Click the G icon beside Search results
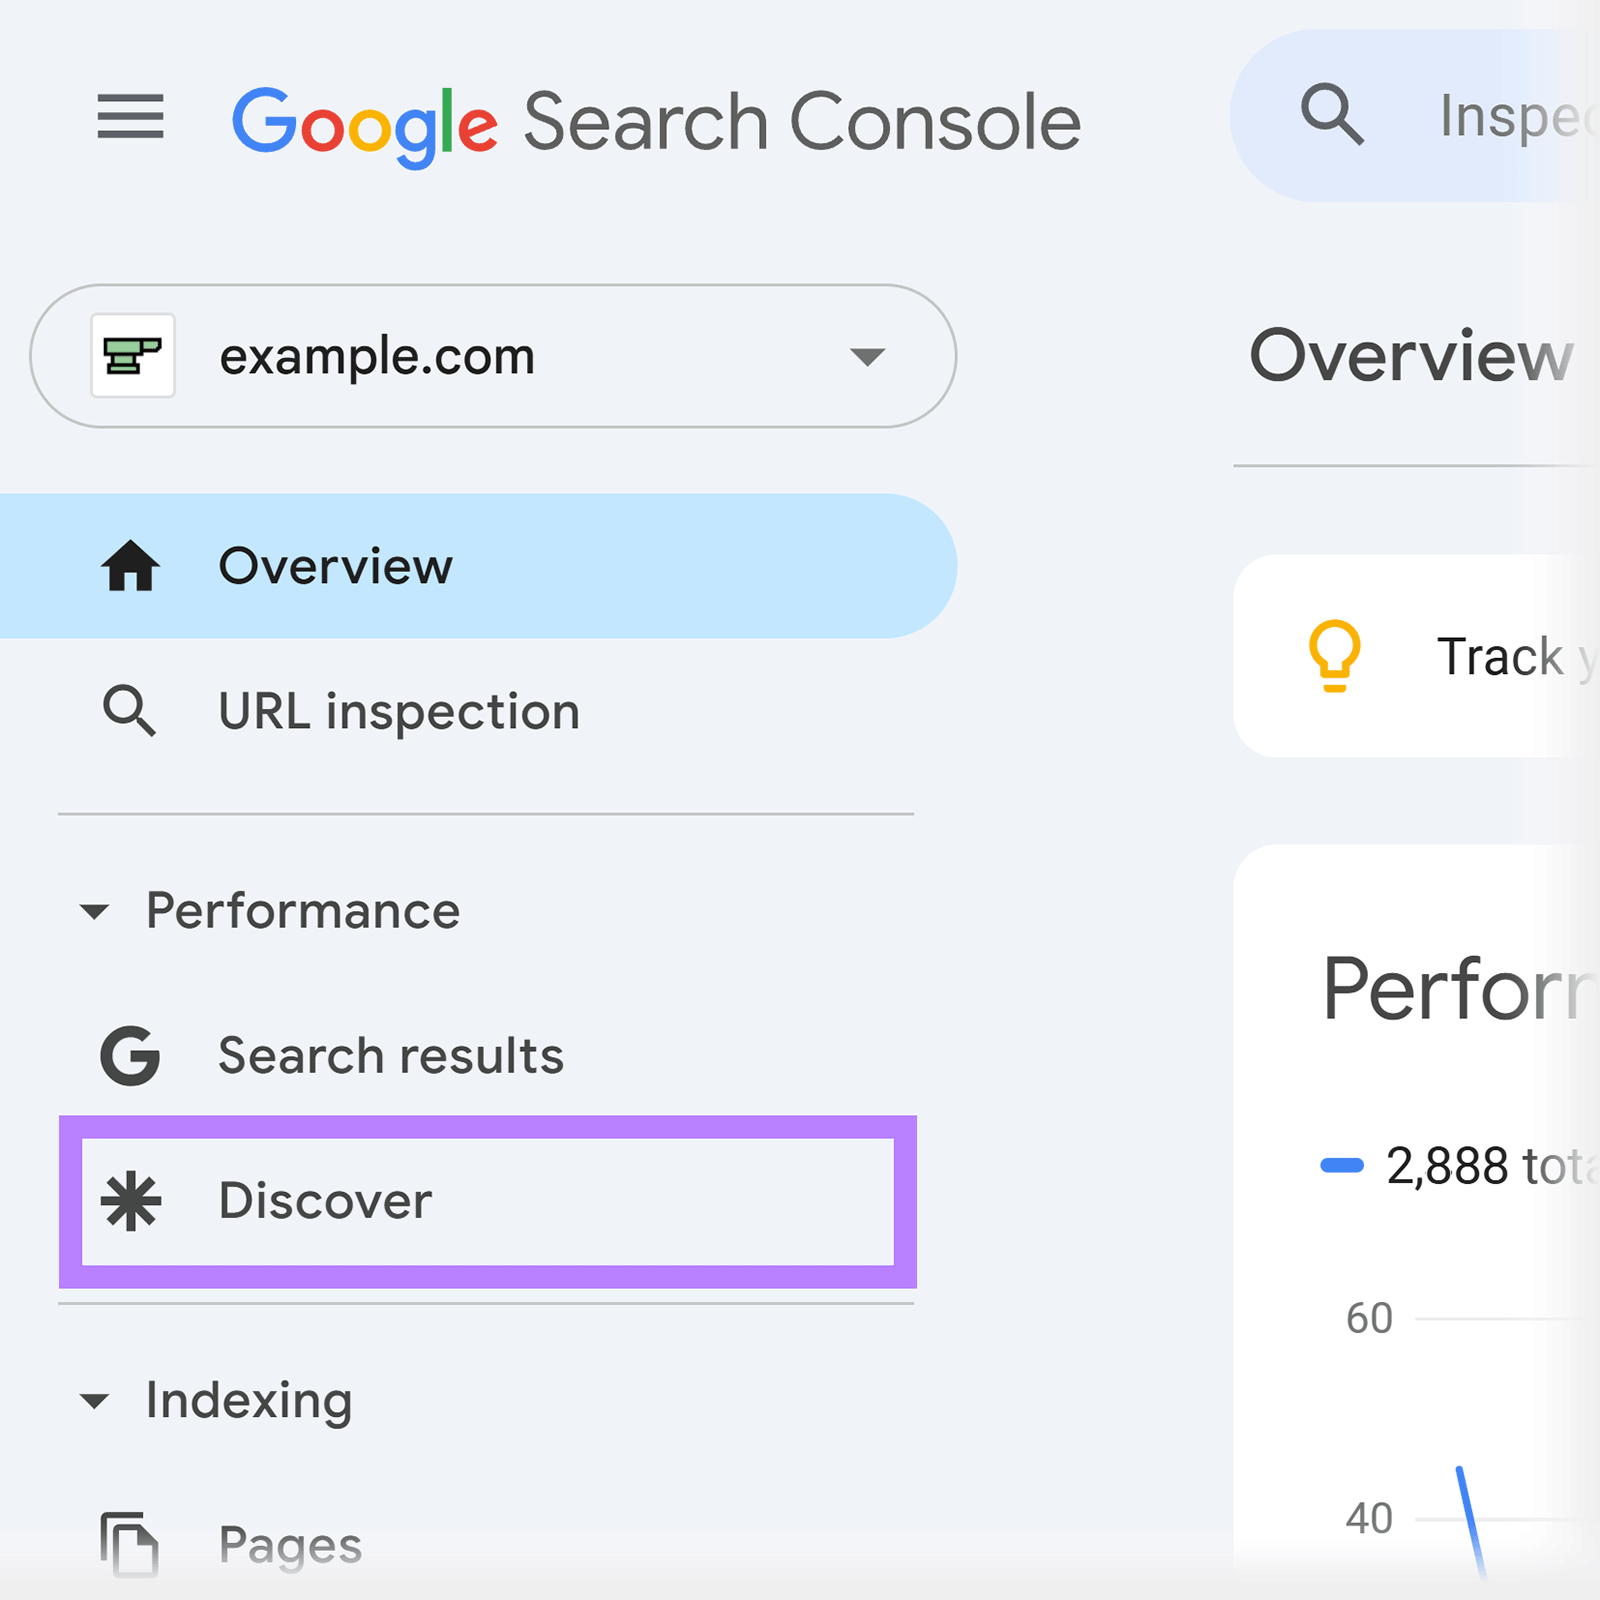This screenshot has width=1600, height=1600. [x=130, y=1055]
